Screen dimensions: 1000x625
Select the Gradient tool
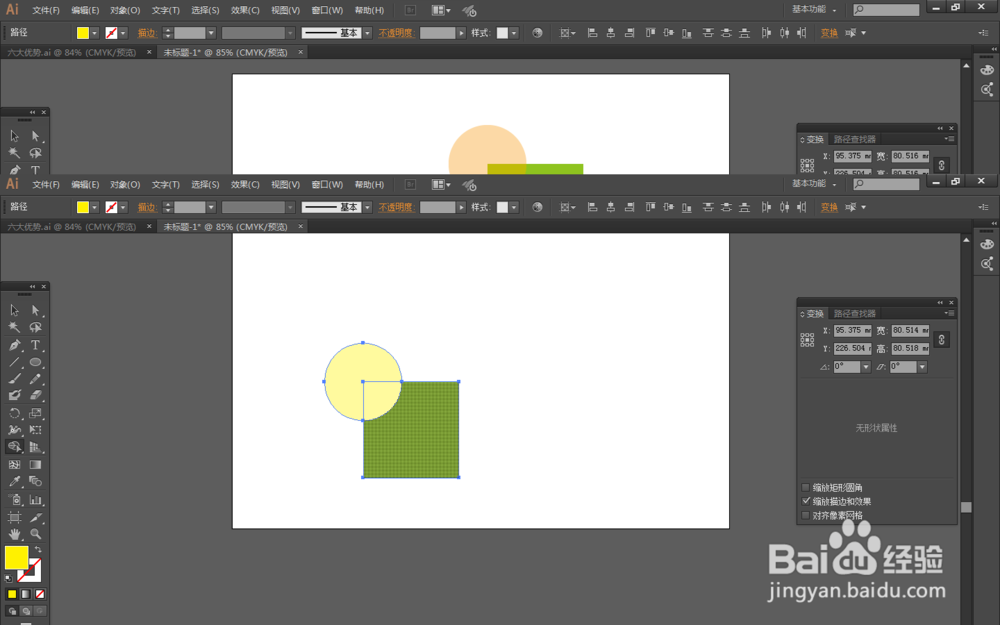click(36, 464)
